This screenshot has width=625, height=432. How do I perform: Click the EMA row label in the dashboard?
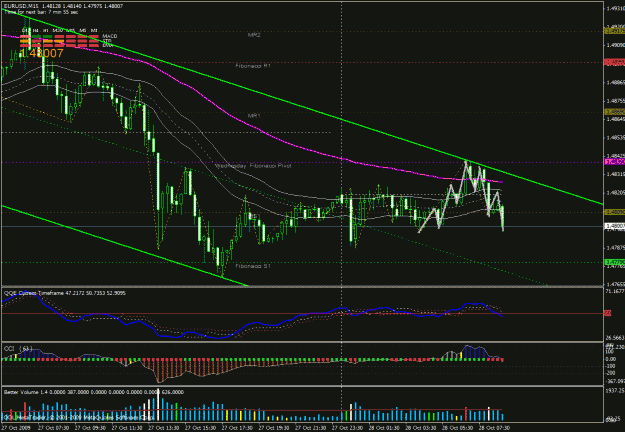(107, 45)
